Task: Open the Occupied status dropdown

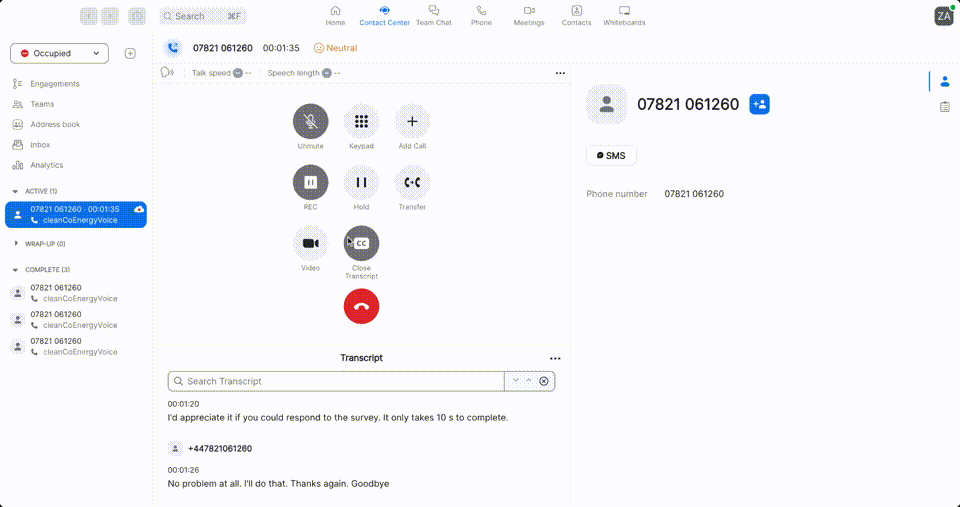Action: coord(59,53)
